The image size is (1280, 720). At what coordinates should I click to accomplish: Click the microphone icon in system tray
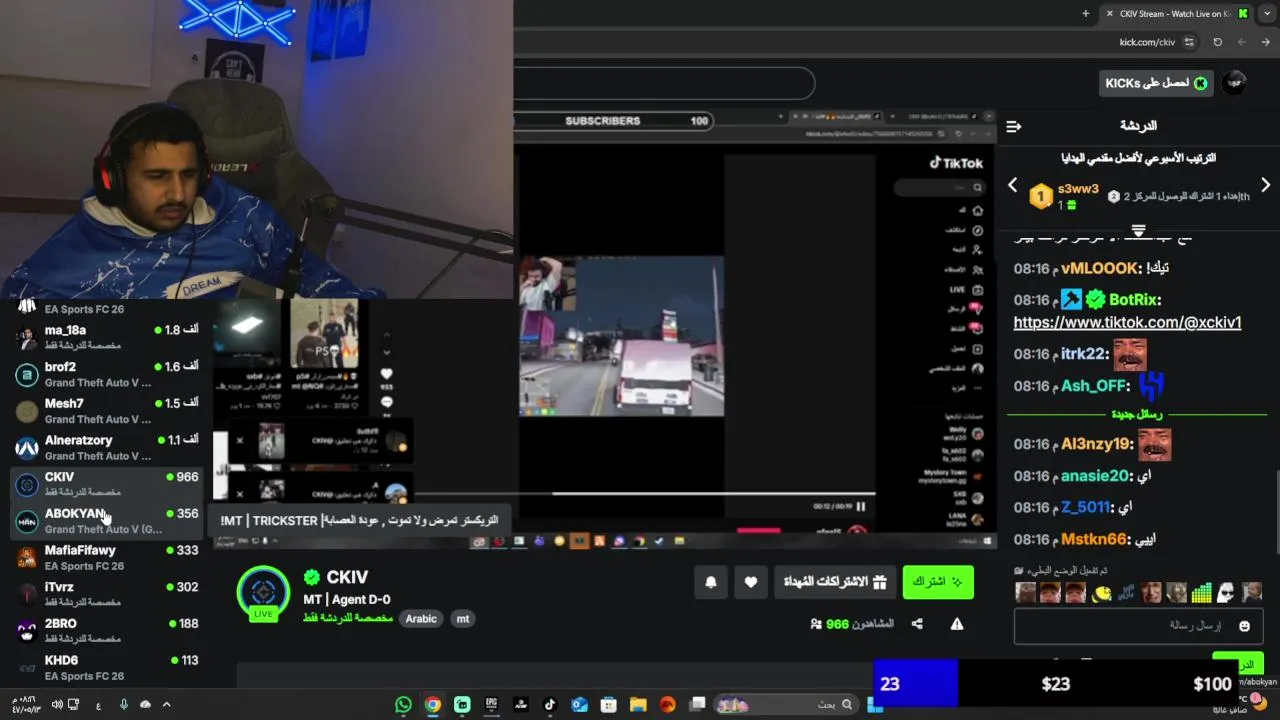pos(124,705)
